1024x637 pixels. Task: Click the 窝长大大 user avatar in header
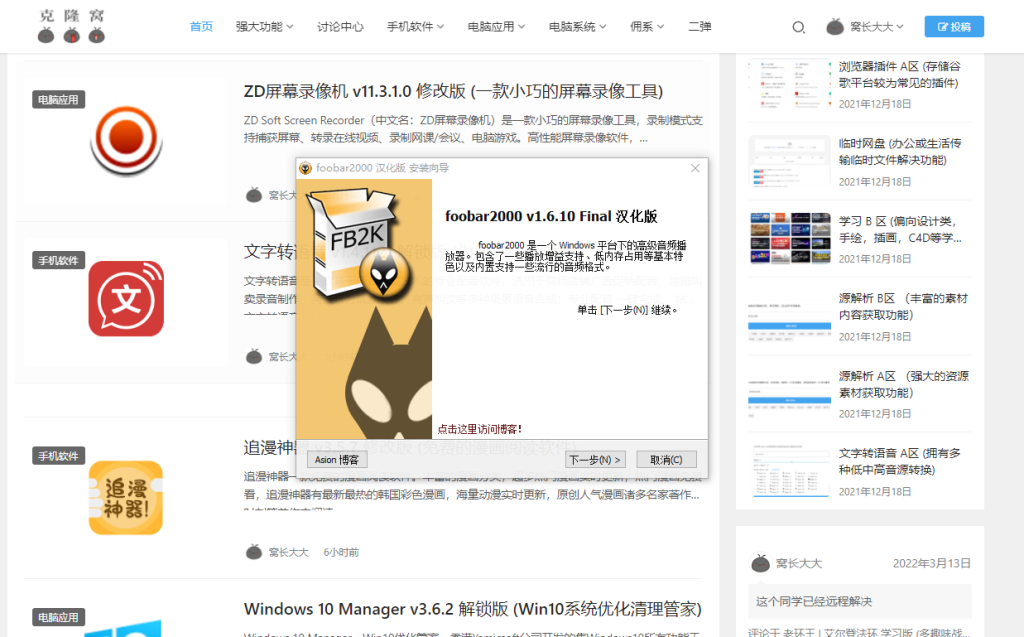pos(835,27)
